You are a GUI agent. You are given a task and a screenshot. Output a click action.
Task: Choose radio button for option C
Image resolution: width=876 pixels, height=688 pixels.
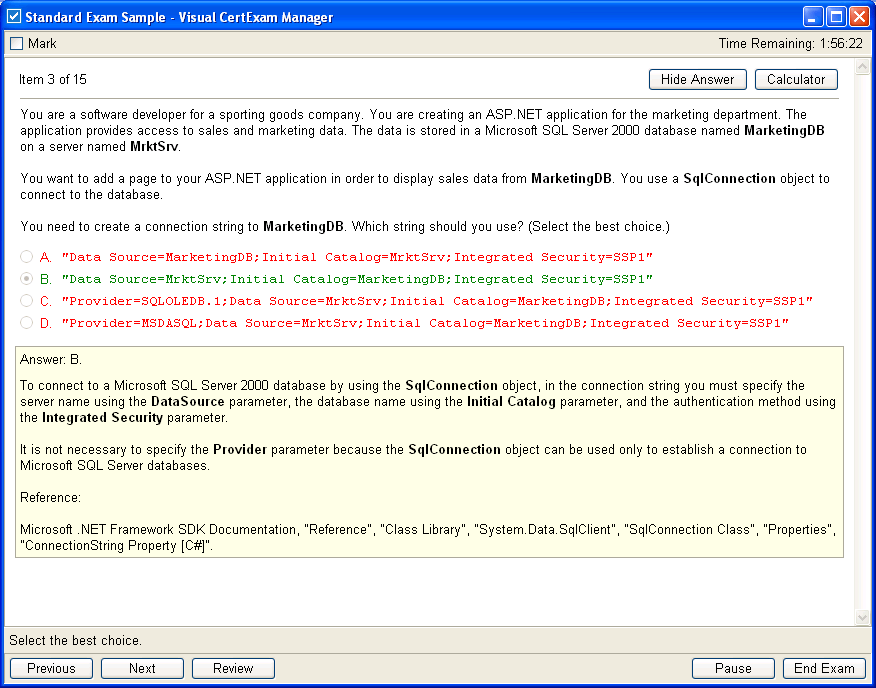click(x=26, y=301)
